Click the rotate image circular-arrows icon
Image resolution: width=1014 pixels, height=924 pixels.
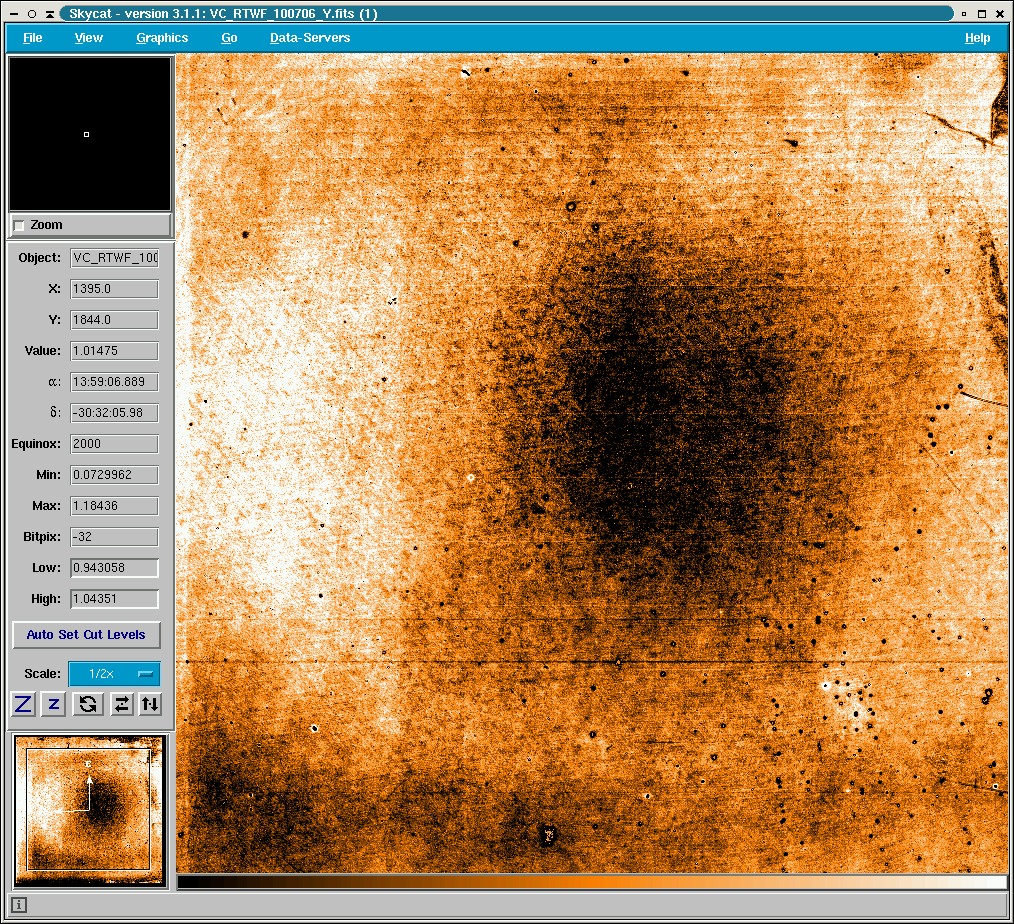(88, 704)
